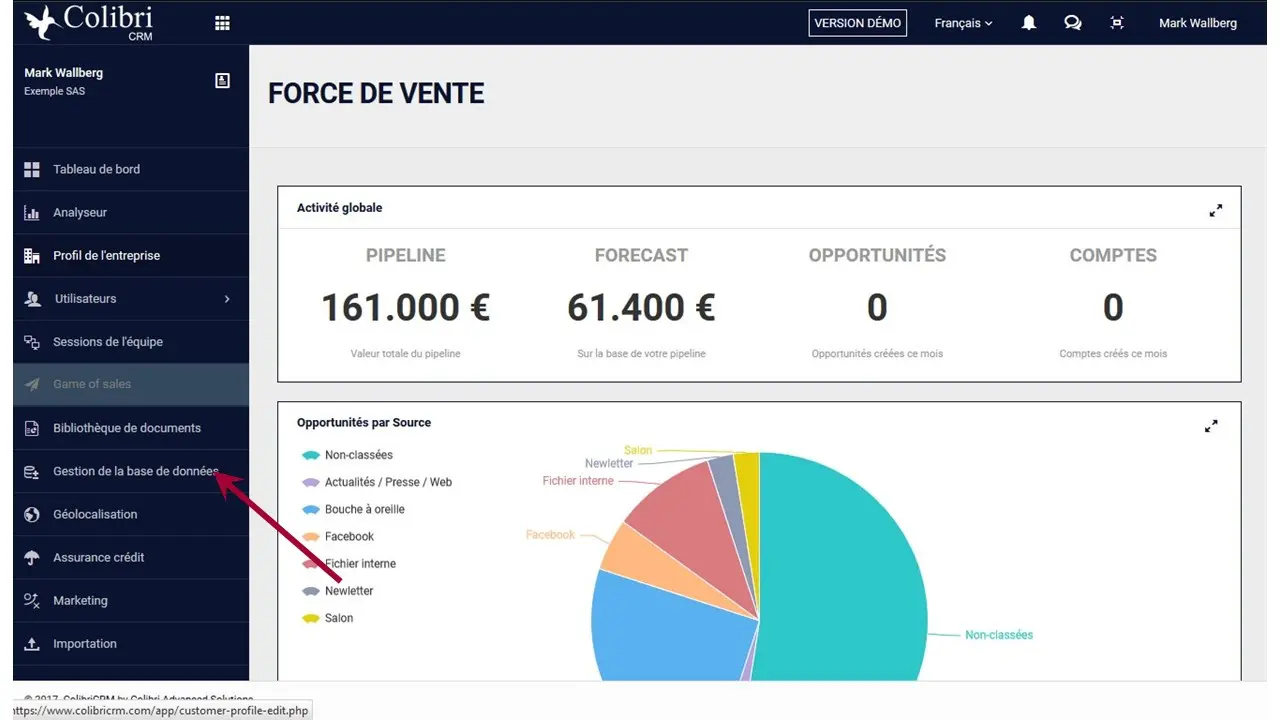Select the Game of sales menu item

coord(131,385)
